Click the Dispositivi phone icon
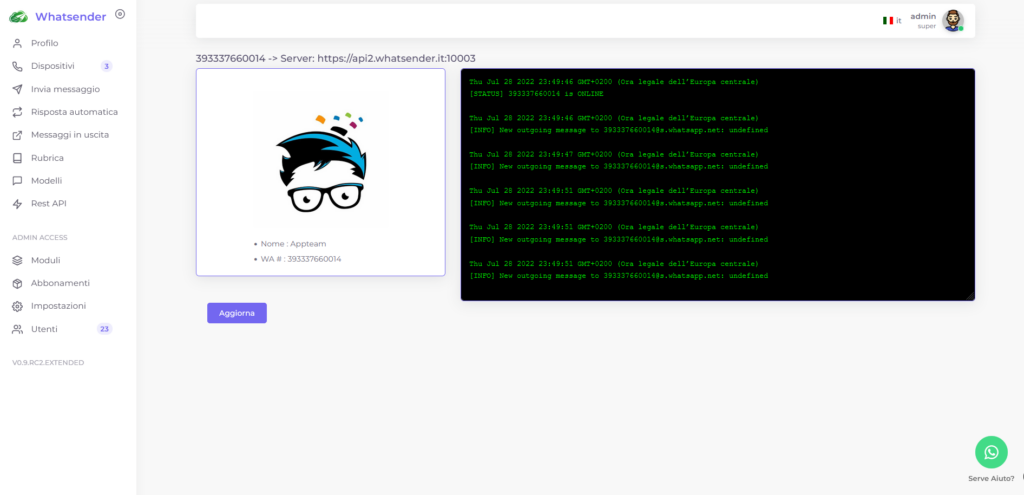 (18, 66)
